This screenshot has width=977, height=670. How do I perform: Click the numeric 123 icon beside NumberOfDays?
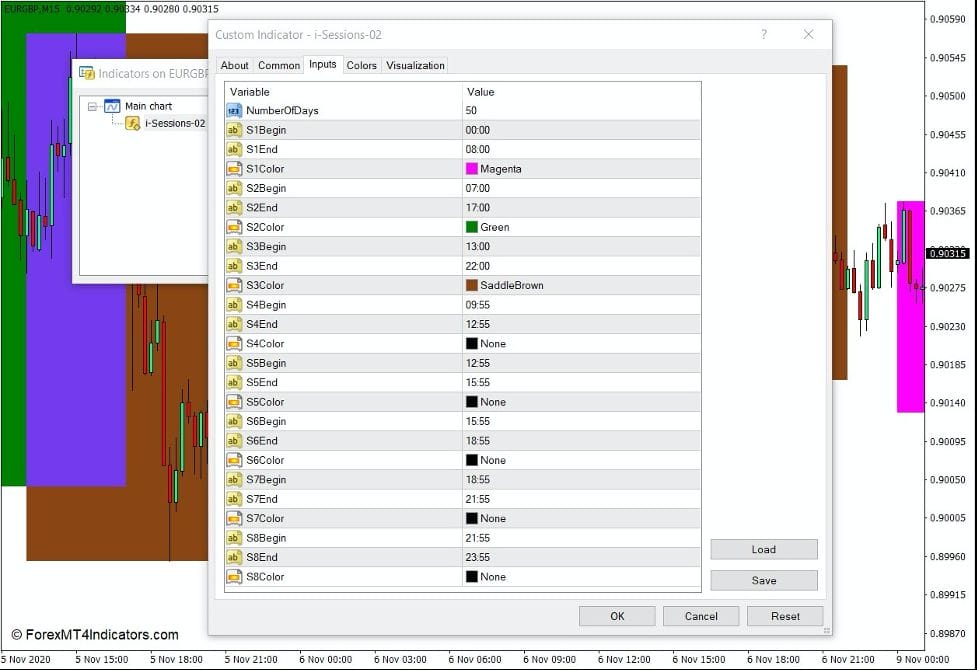tap(234, 110)
